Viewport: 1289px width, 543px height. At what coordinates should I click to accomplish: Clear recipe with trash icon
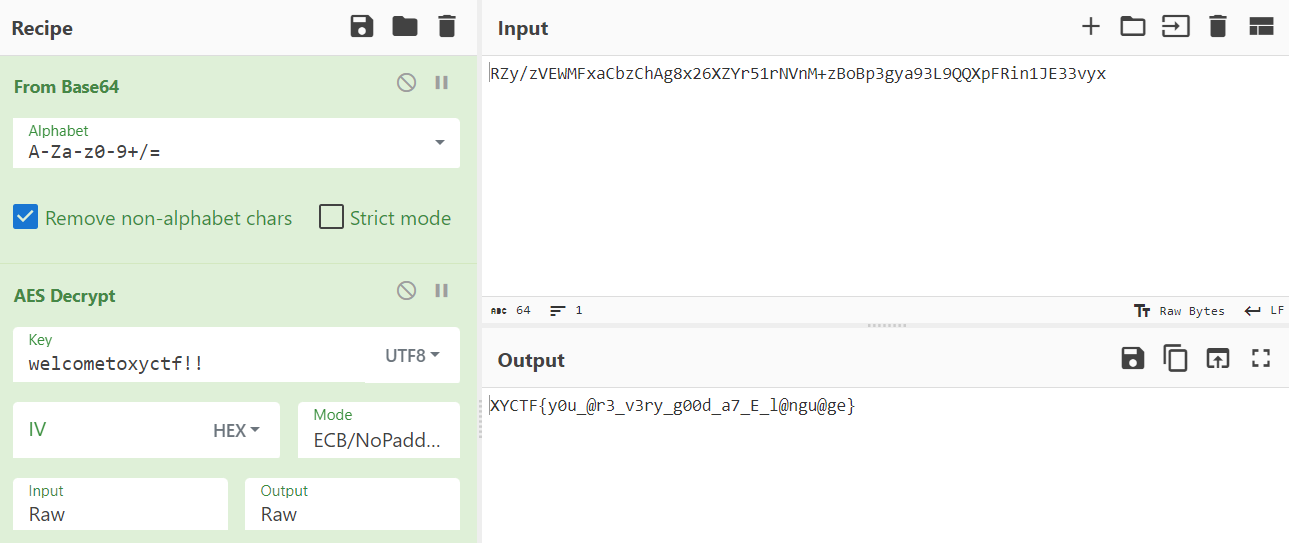point(447,27)
